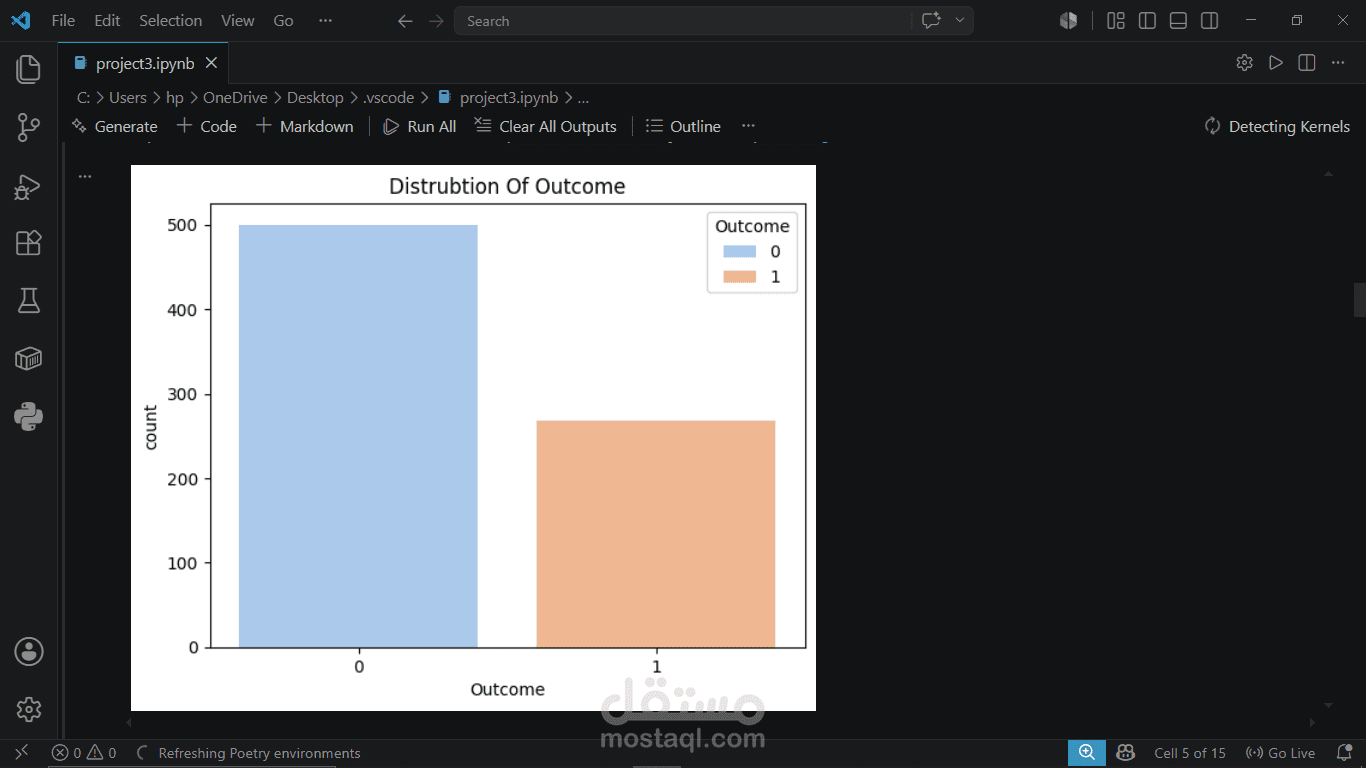This screenshot has width=1366, height=768.
Task: Open the Edit menu
Action: click(x=107, y=20)
